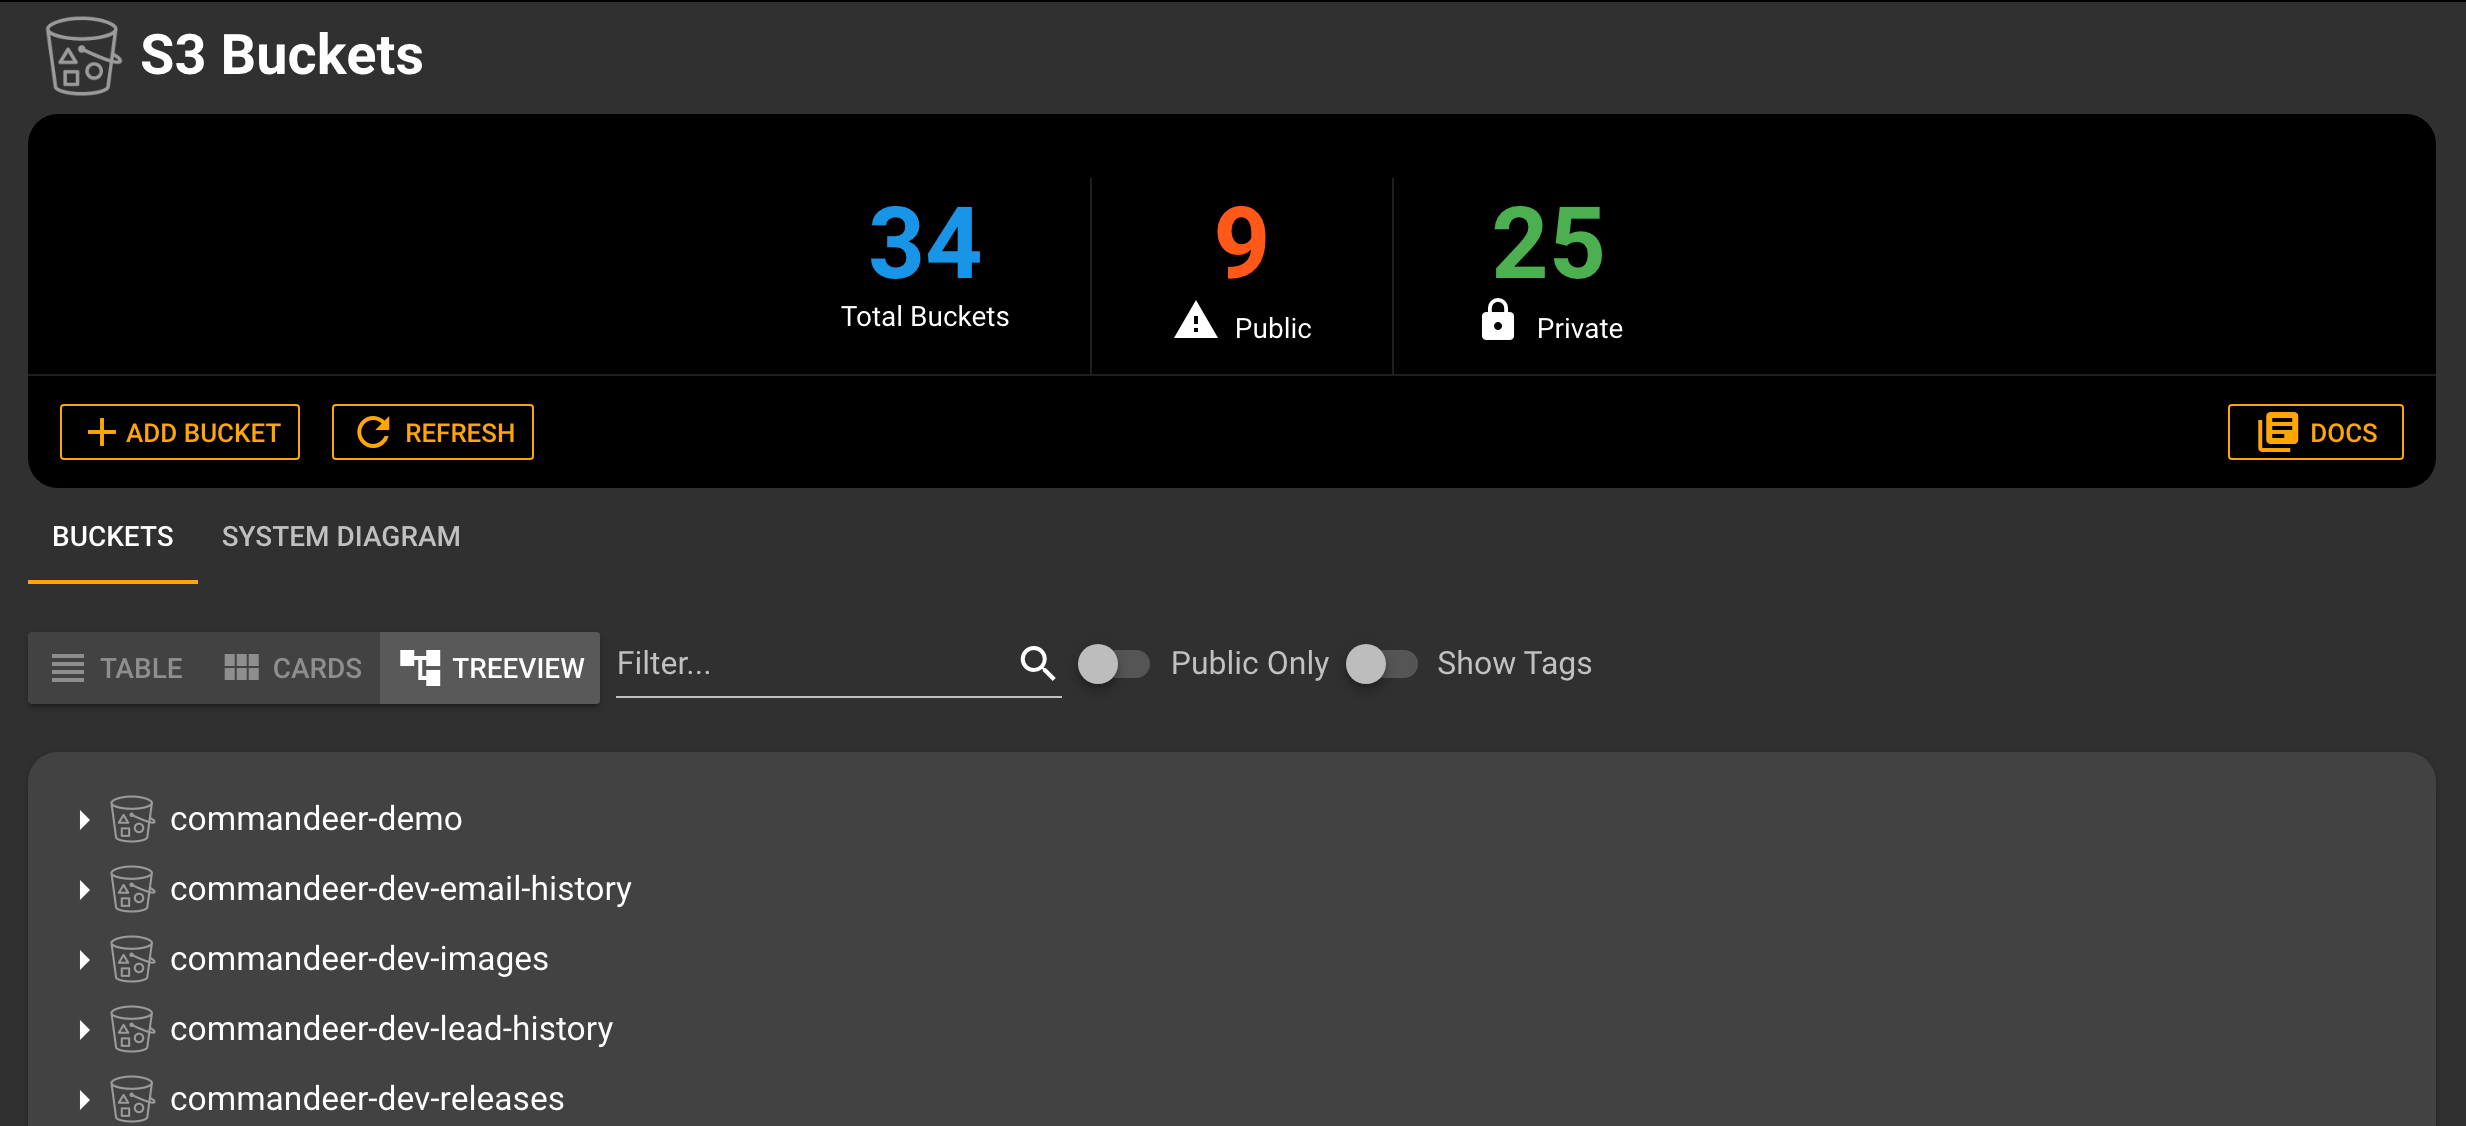The width and height of the screenshot is (2466, 1126).
Task: Toggle the Public Only switch
Action: pyautogui.click(x=1113, y=664)
